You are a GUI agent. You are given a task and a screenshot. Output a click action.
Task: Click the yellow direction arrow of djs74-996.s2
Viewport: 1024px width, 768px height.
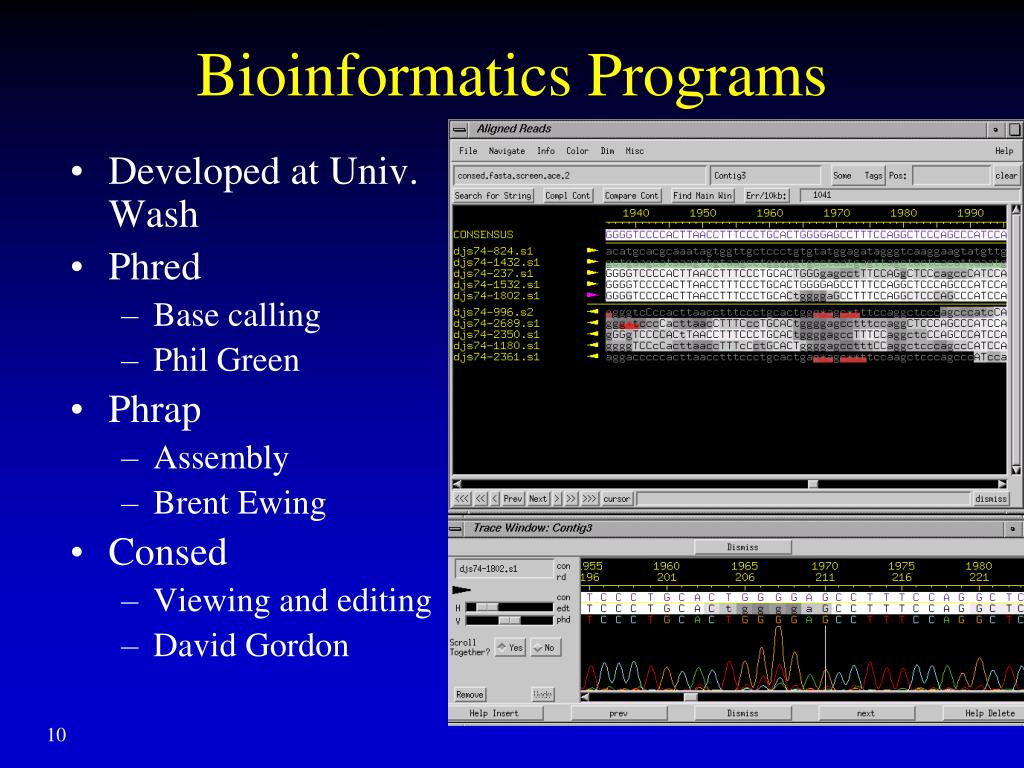pos(592,312)
